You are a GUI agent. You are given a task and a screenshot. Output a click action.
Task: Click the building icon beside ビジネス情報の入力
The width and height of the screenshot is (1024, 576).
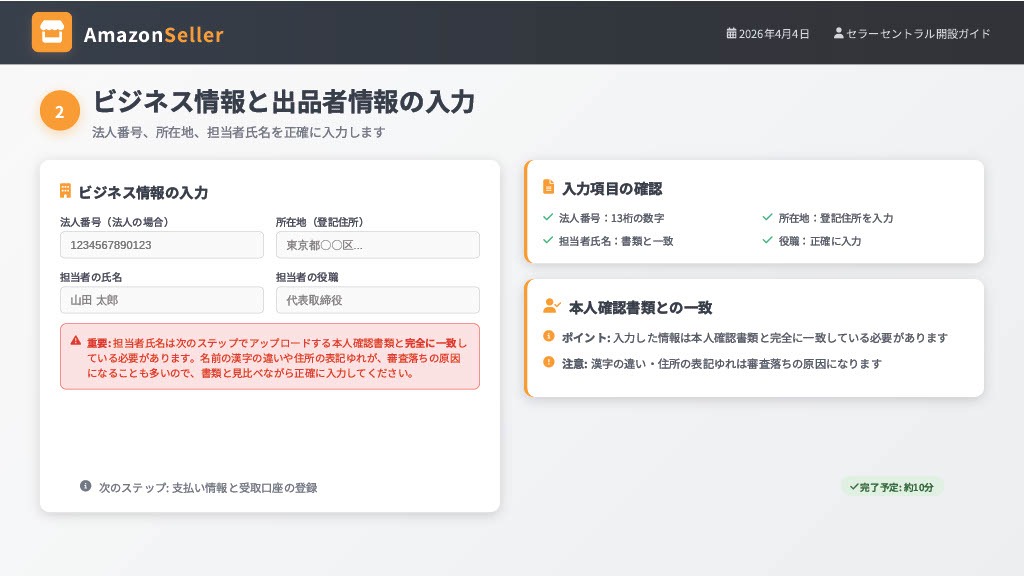coord(66,191)
